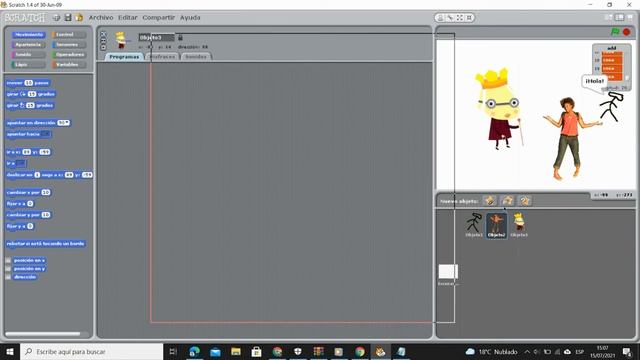Click the Windows Start button
The height and width of the screenshot is (360, 640).
pyautogui.click(x=10, y=351)
